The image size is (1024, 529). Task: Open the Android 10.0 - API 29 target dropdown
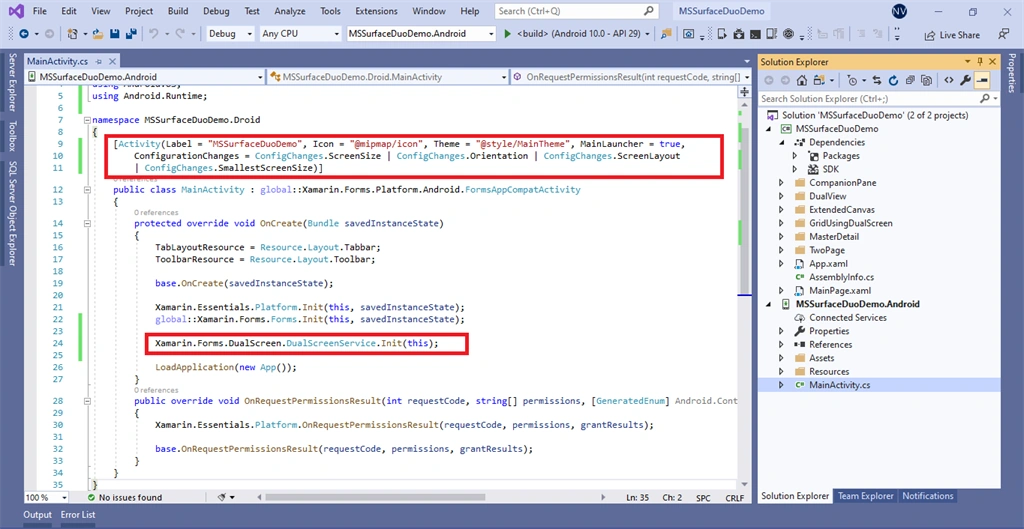click(647, 34)
